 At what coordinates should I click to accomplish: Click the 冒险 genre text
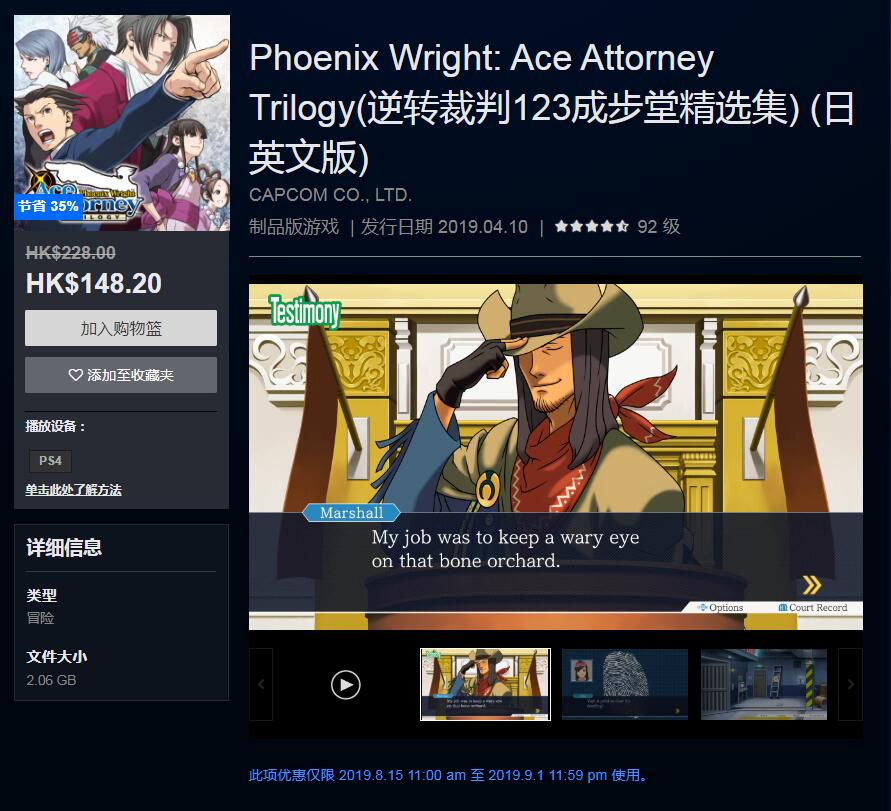coord(40,618)
